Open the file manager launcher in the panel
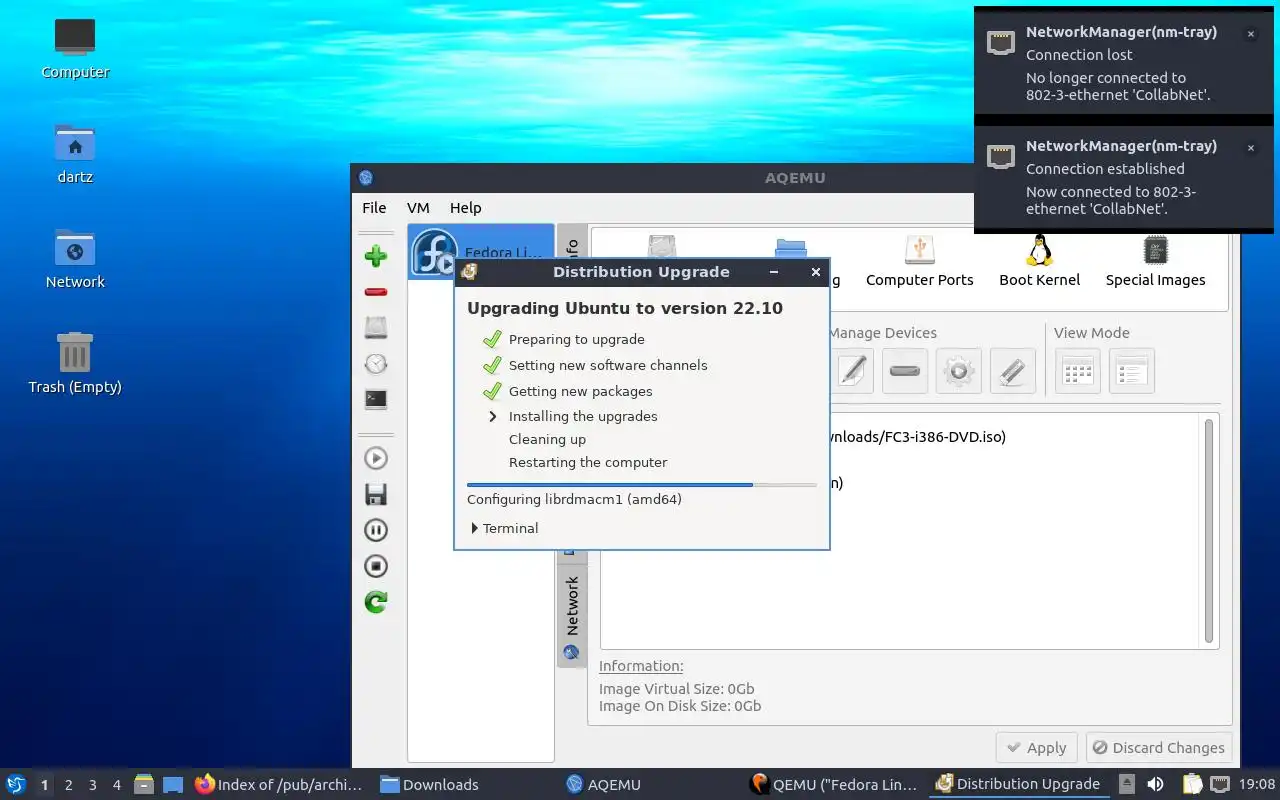The height and width of the screenshot is (800, 1280). [144, 784]
